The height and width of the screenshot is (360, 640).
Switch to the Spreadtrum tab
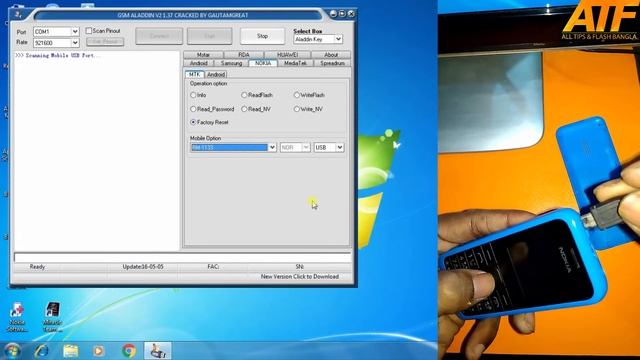click(332, 63)
